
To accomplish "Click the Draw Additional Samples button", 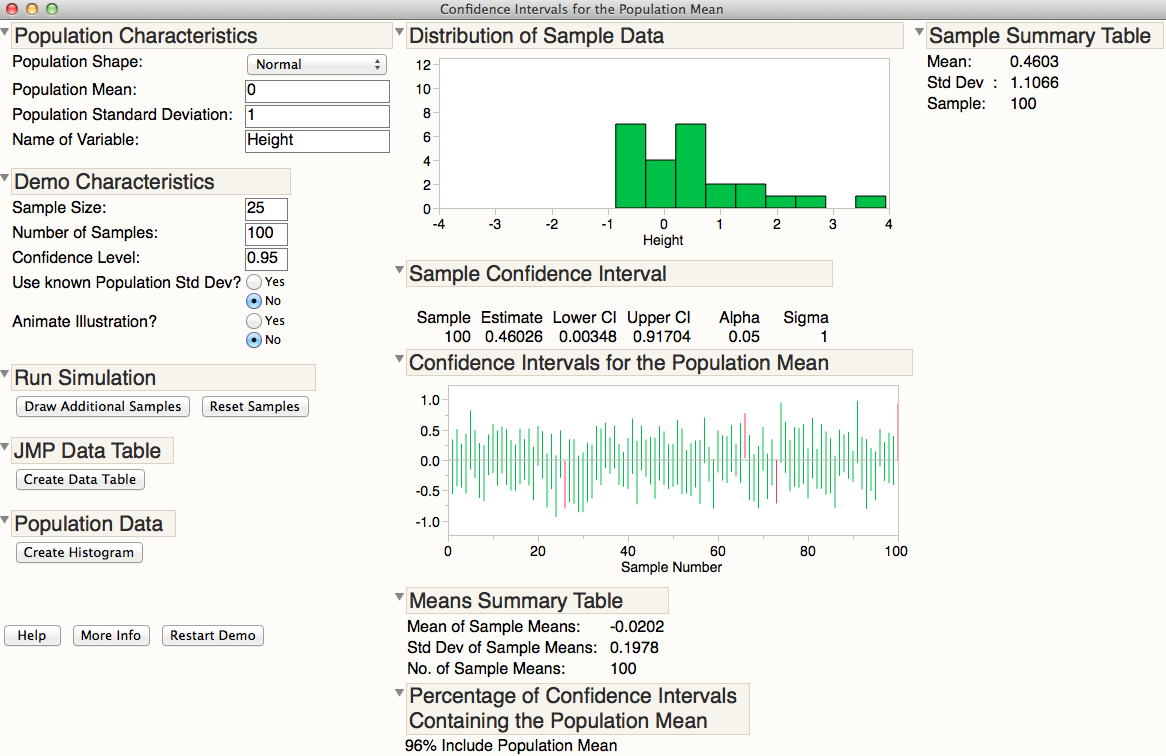I will (x=102, y=406).
